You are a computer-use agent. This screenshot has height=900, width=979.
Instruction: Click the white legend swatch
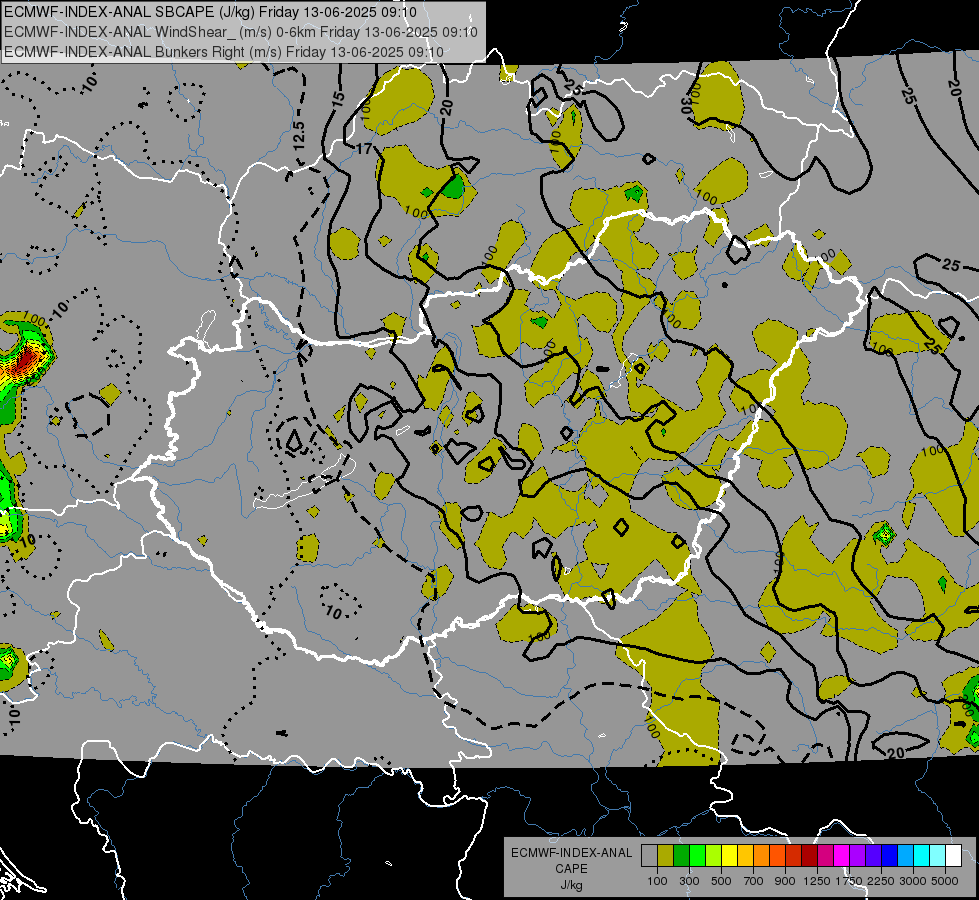click(953, 856)
